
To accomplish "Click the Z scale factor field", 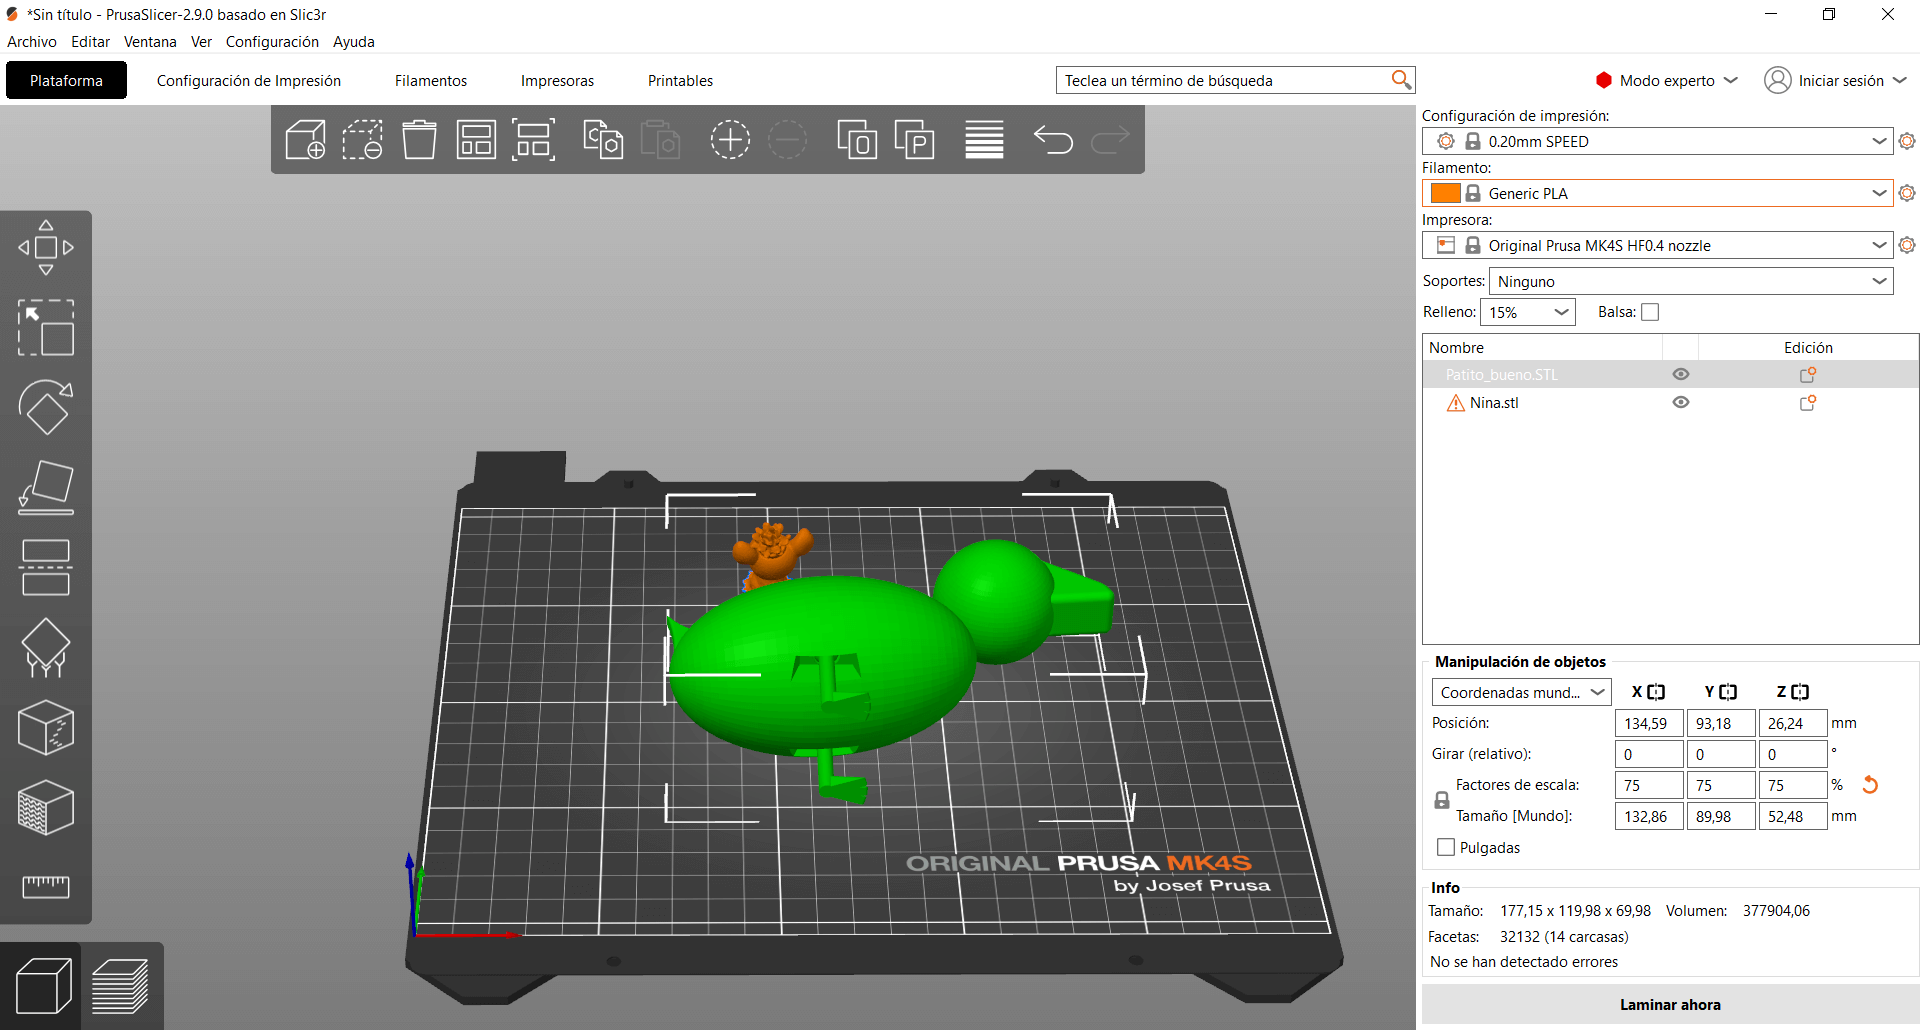I will [1793, 785].
